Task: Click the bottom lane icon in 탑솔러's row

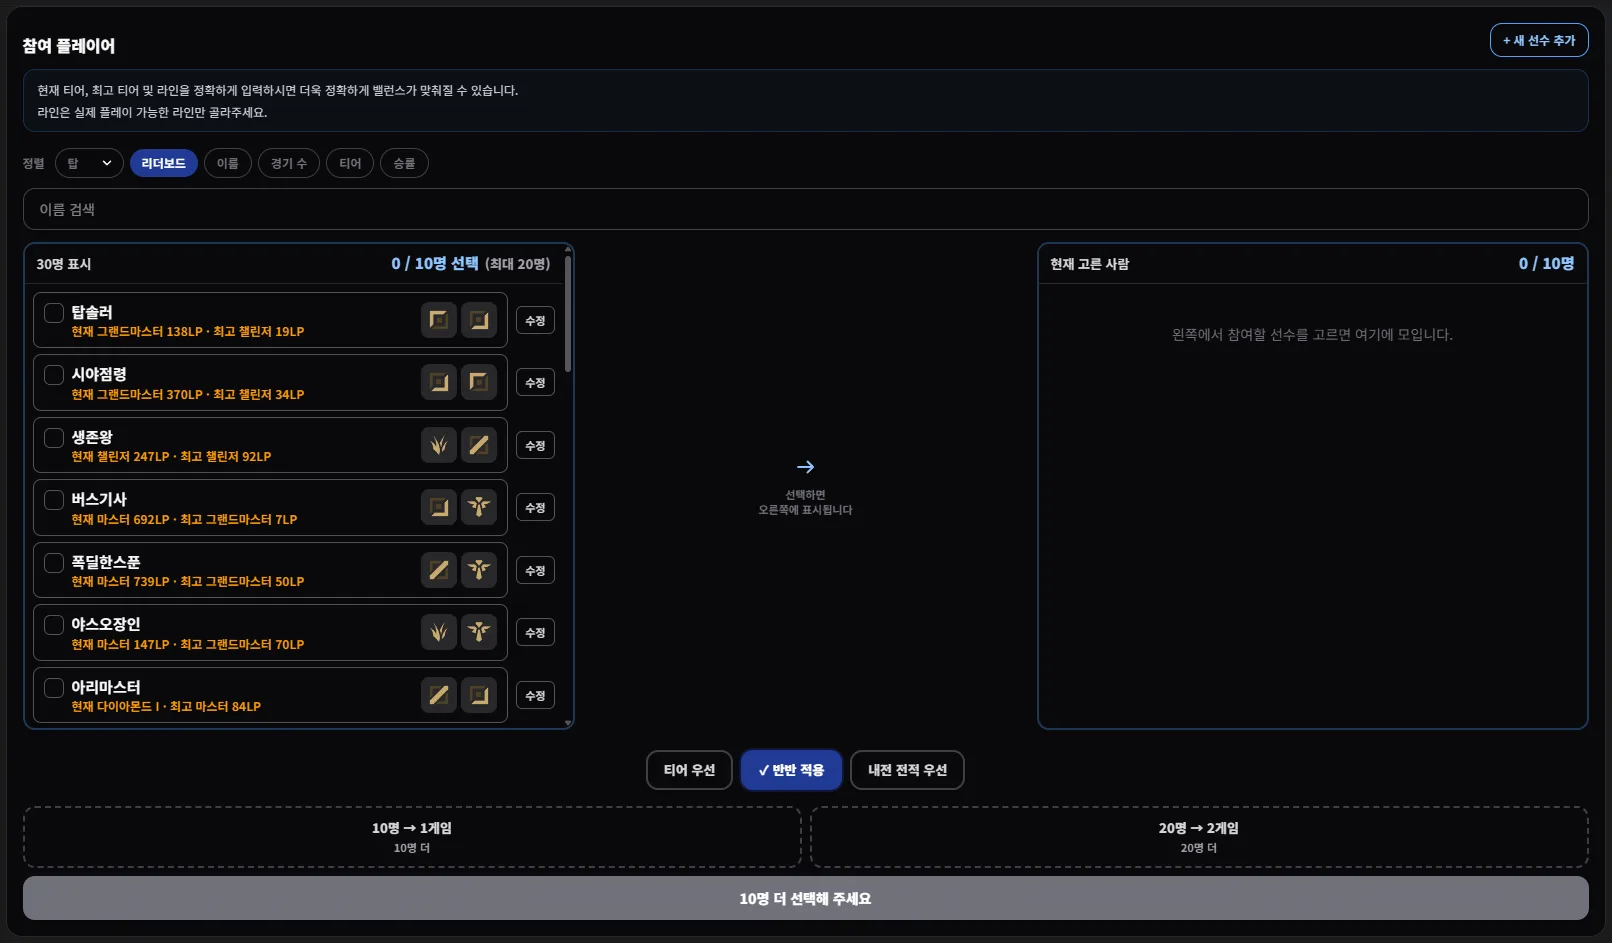Action: tap(479, 320)
